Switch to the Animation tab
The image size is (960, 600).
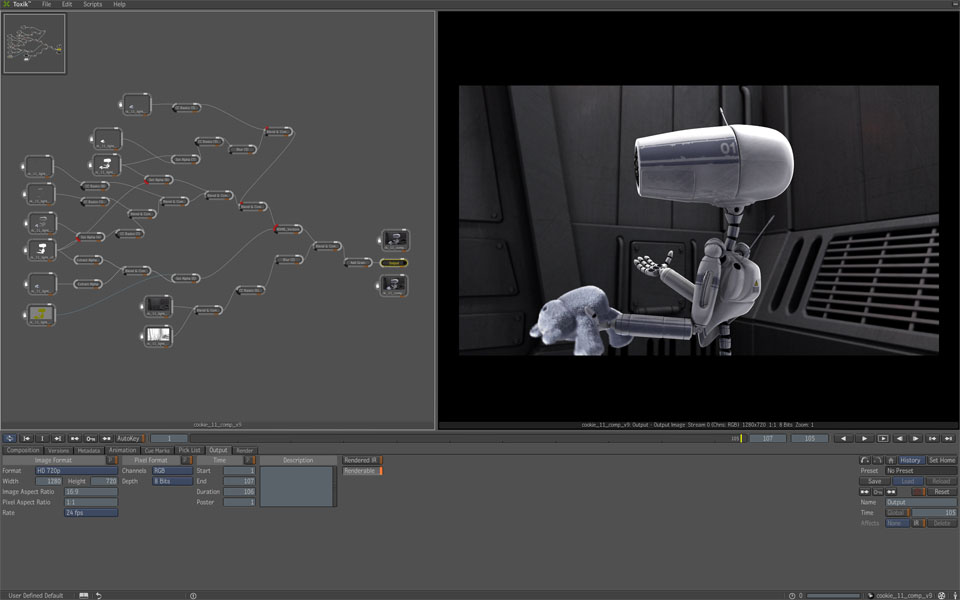122,450
